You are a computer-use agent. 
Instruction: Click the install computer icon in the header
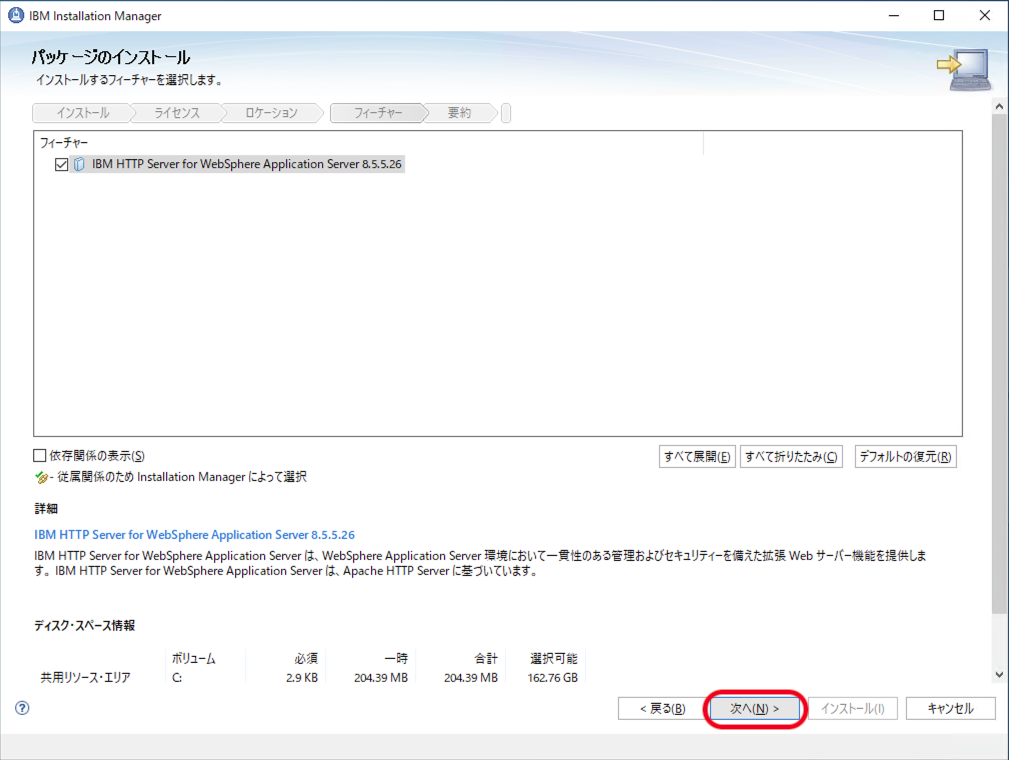click(963, 70)
